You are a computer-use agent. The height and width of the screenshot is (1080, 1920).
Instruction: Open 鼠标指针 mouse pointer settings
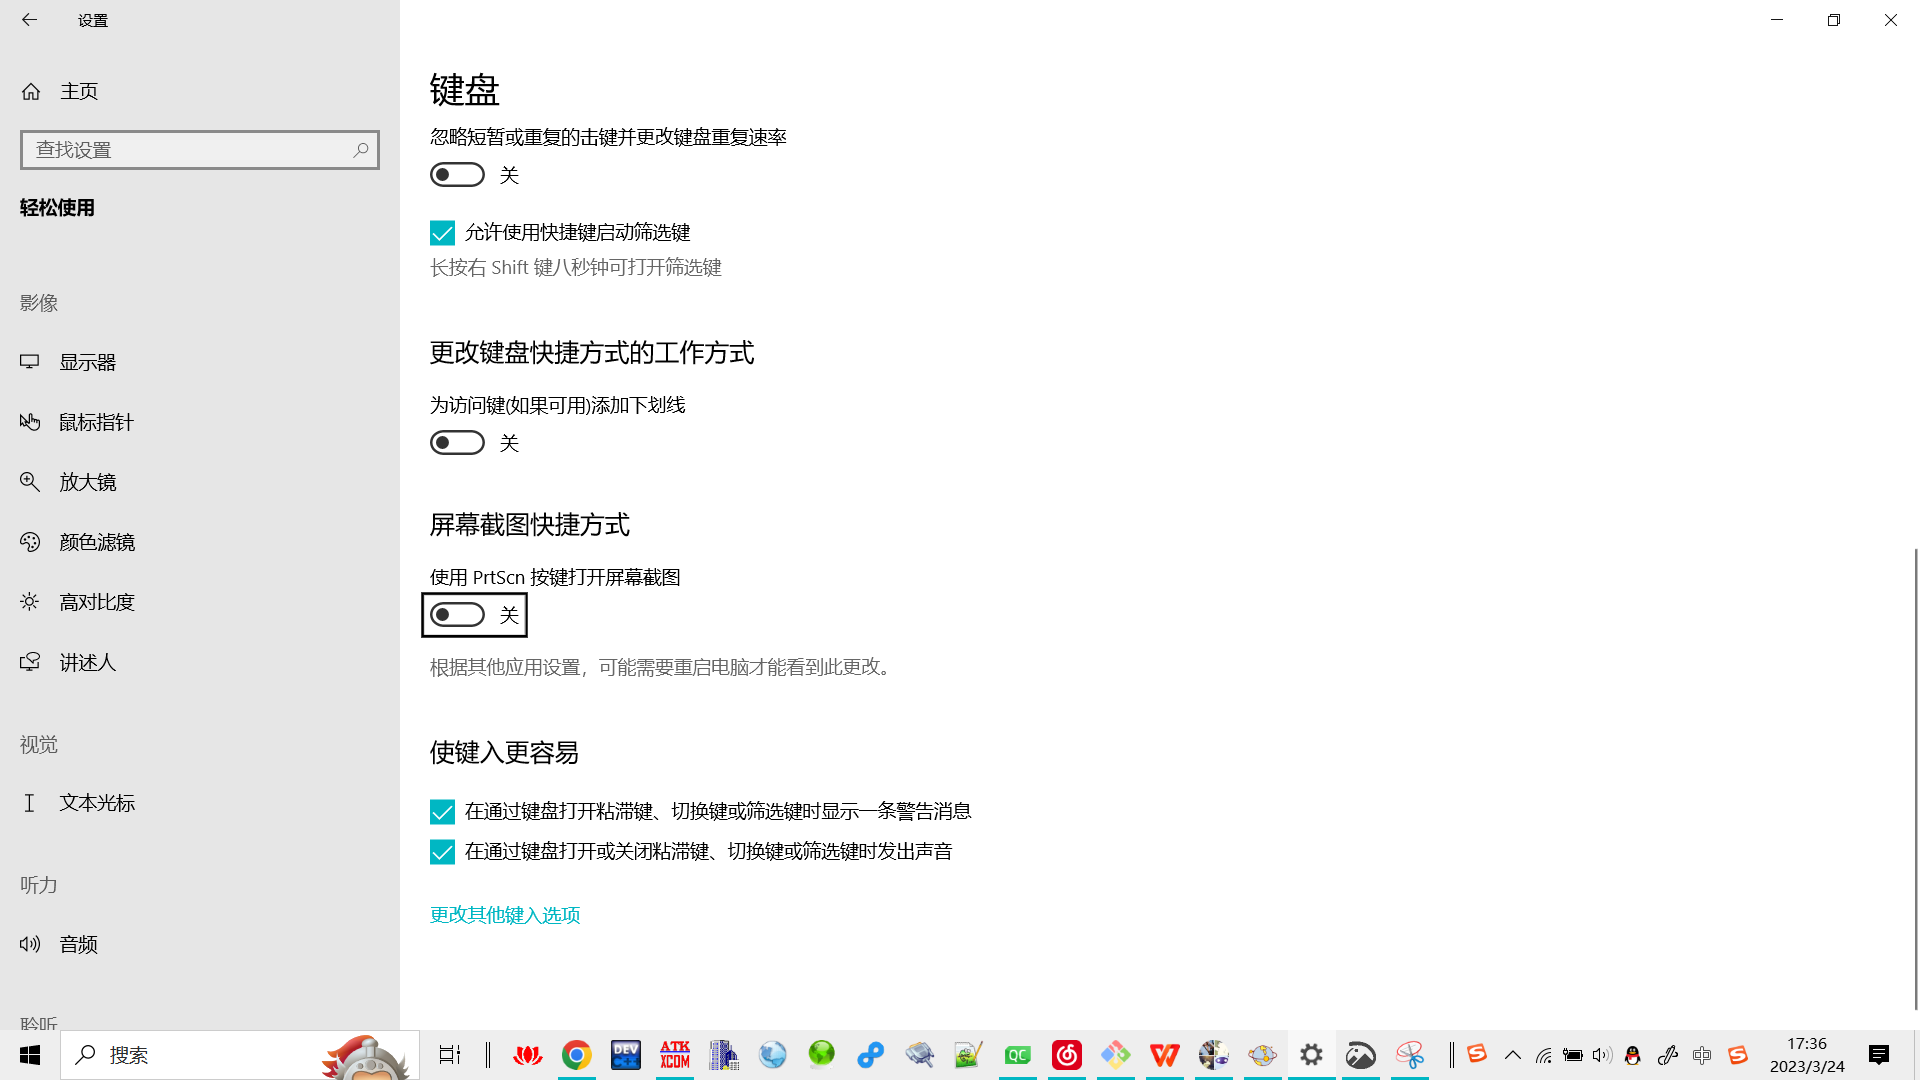tap(95, 422)
